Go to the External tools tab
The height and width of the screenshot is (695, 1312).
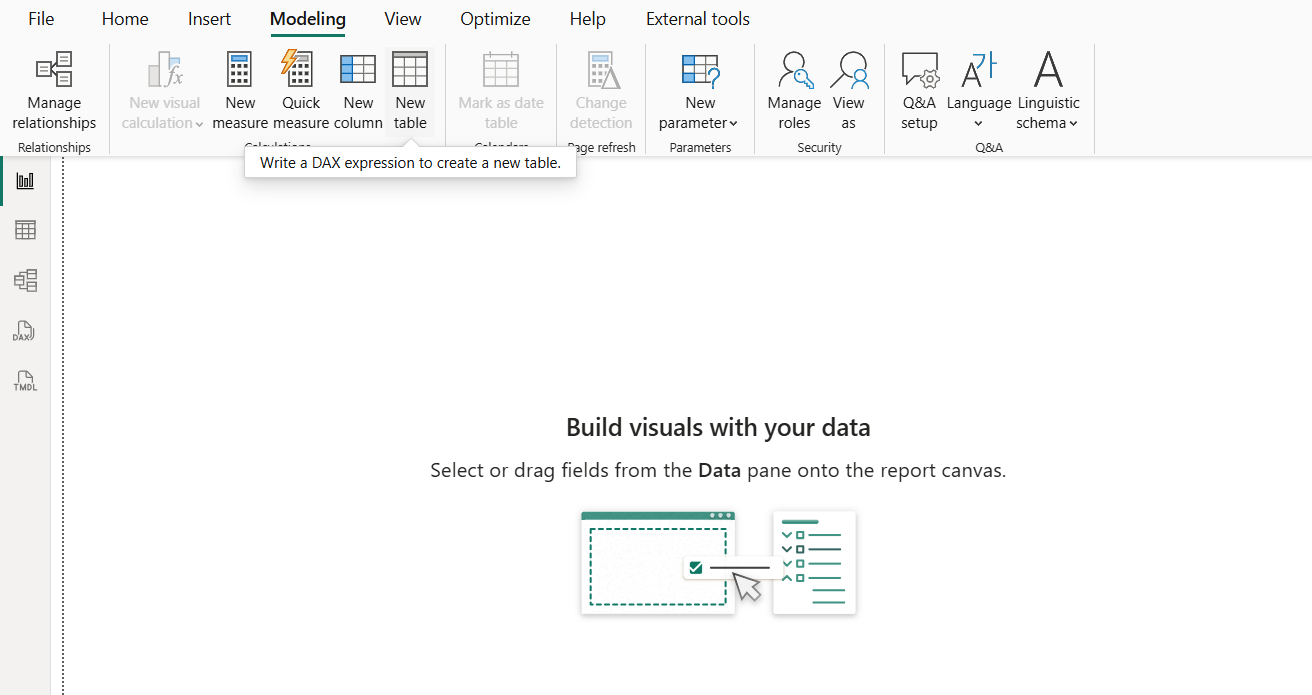click(x=697, y=19)
